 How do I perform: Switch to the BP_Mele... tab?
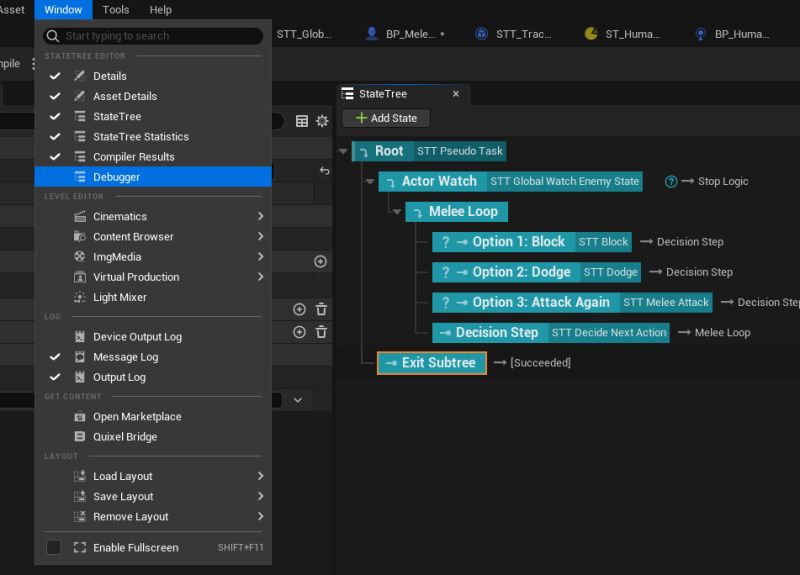(x=406, y=34)
